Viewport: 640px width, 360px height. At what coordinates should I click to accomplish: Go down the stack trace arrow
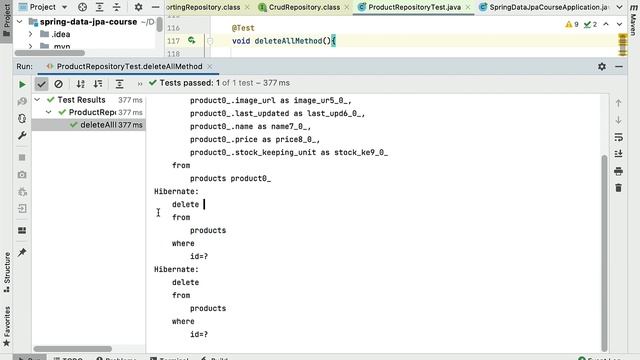pyautogui.click(x=618, y=120)
